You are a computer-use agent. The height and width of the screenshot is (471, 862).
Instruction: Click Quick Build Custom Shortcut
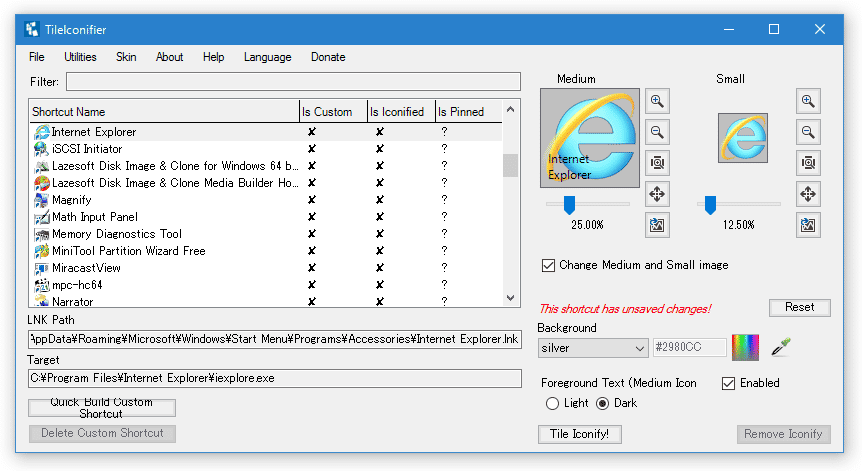click(102, 408)
